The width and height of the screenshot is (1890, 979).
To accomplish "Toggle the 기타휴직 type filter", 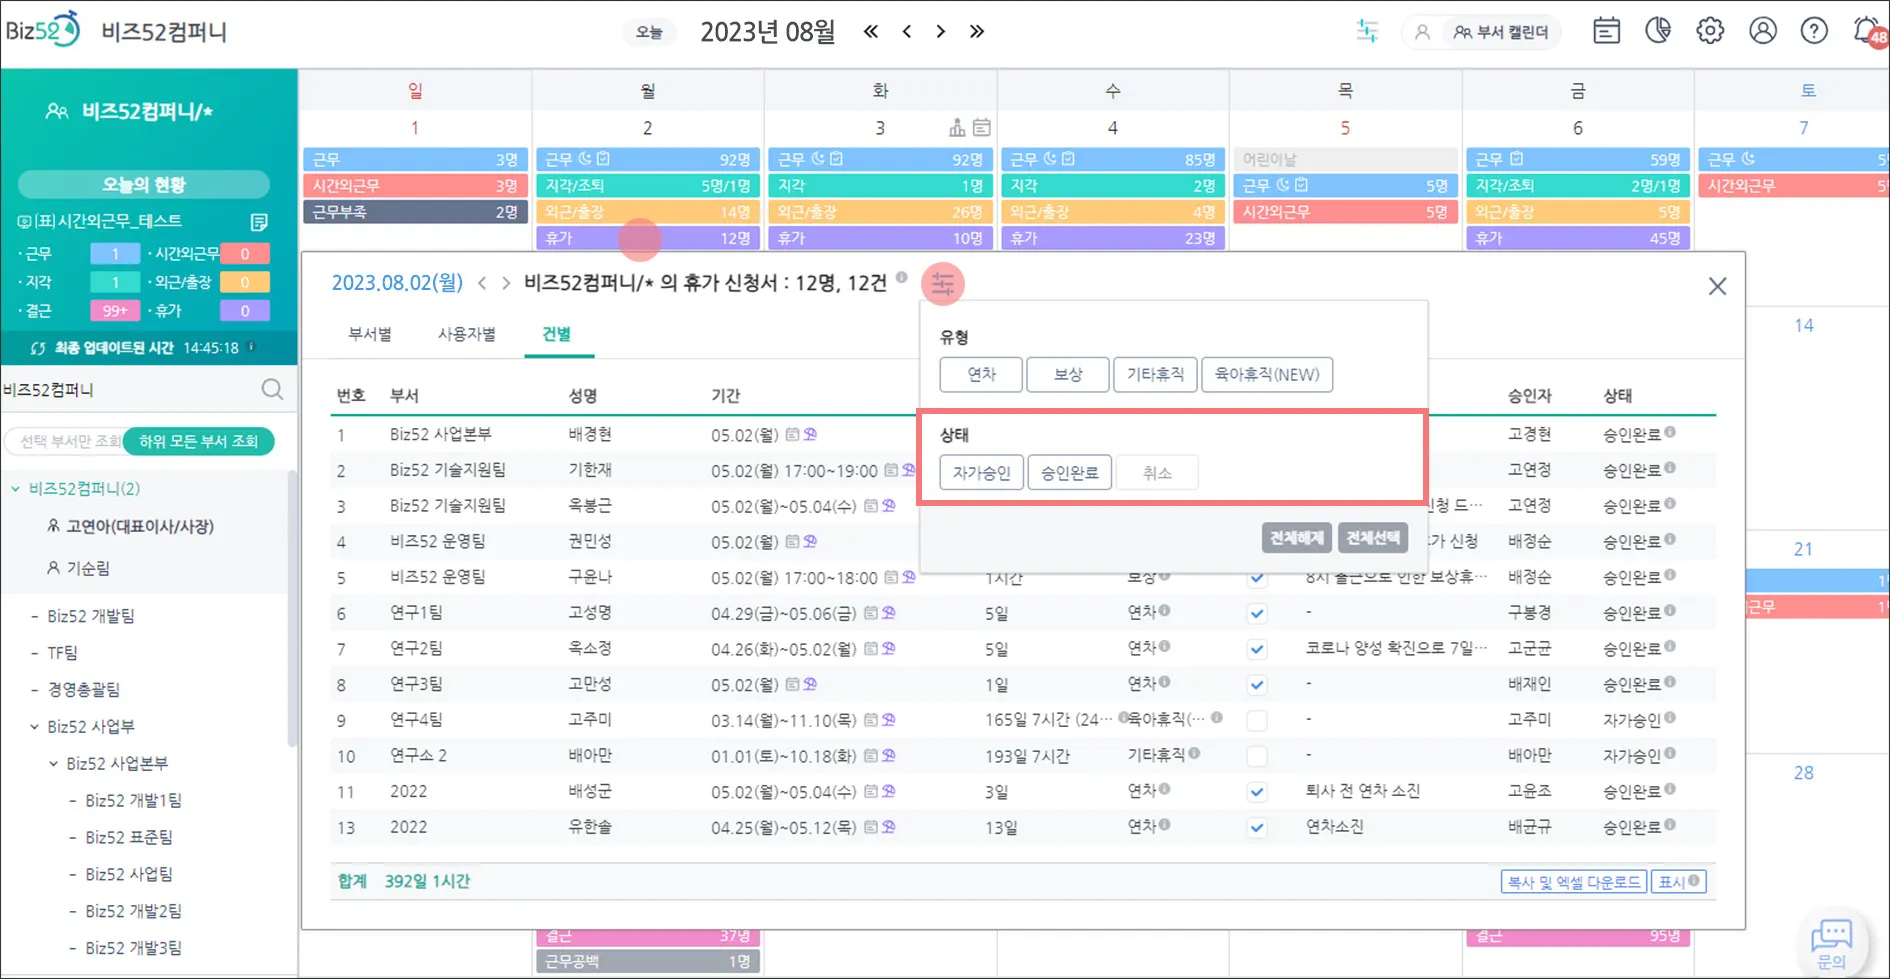I will coord(1155,374).
